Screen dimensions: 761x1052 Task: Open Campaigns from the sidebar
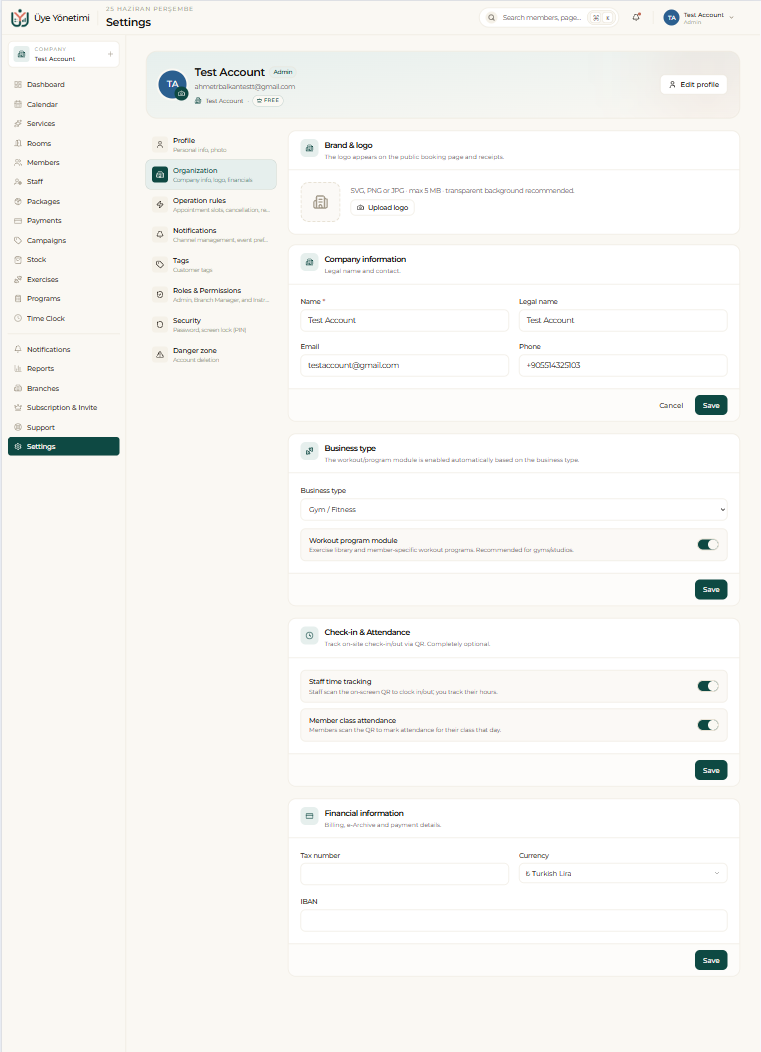click(64, 240)
